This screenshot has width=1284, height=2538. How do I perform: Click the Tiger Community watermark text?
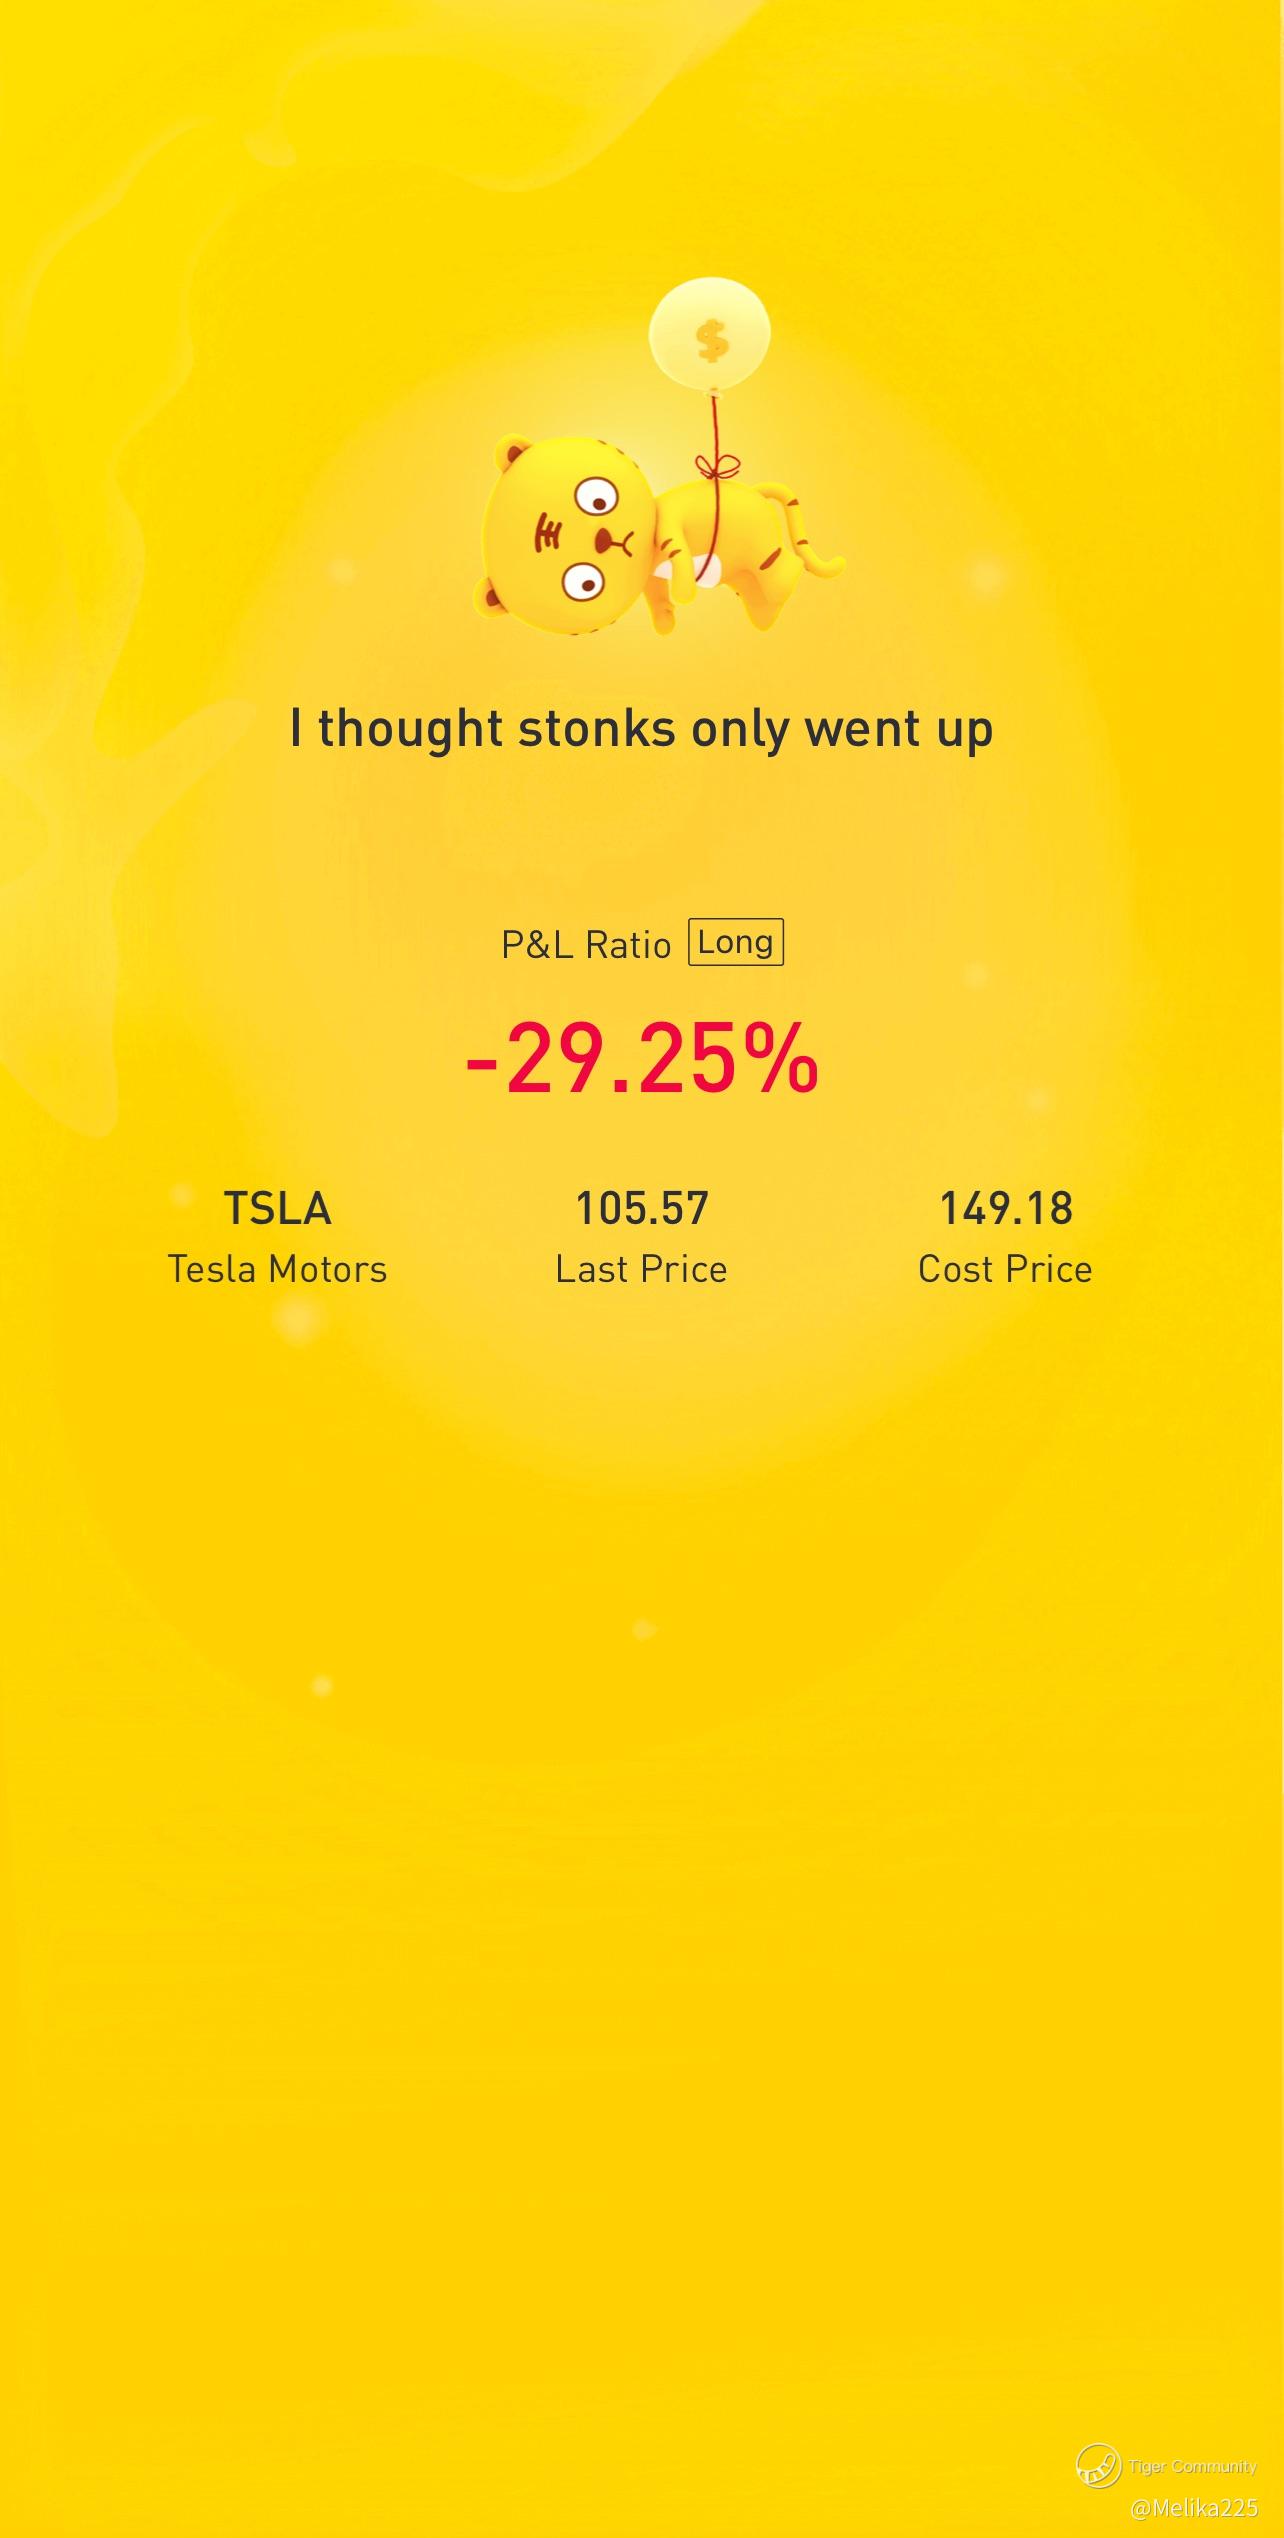1192,2466
